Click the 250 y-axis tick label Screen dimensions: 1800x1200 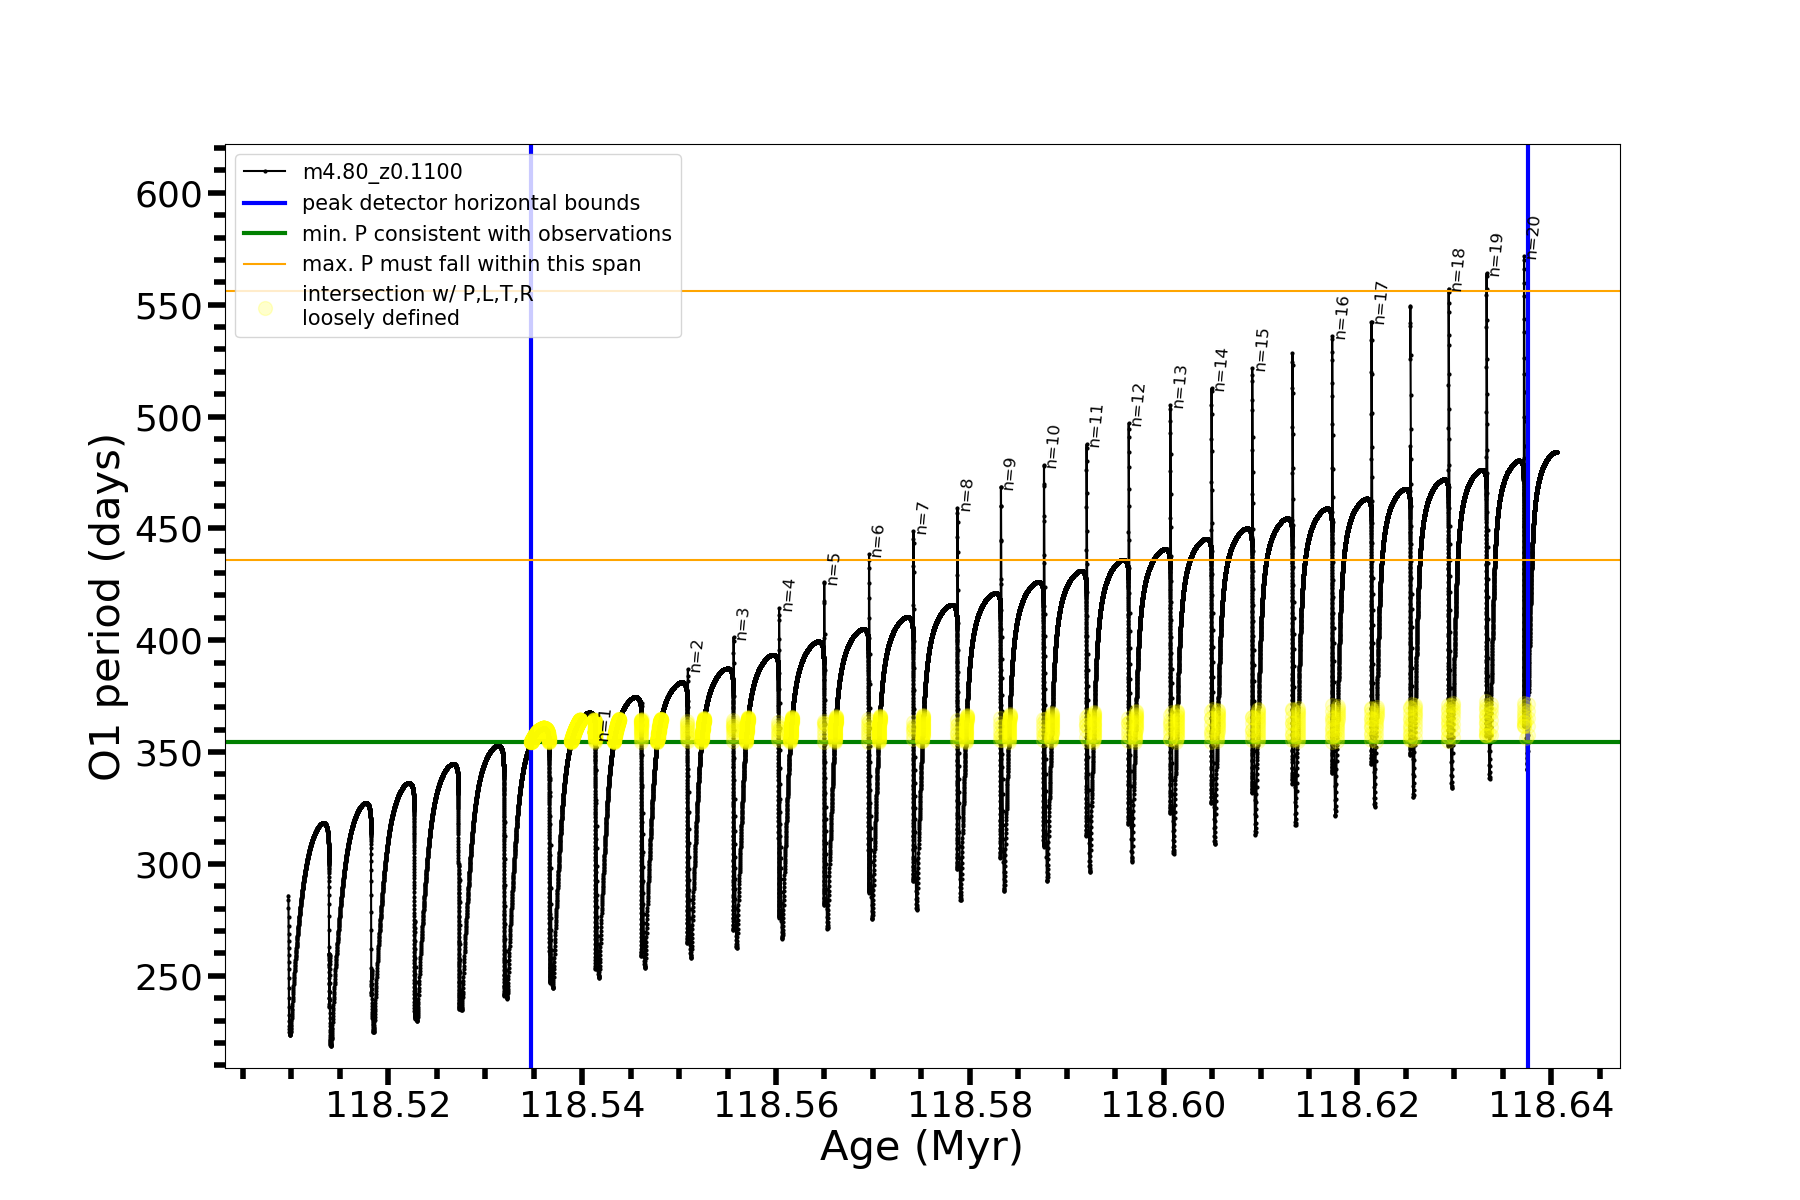(169, 978)
